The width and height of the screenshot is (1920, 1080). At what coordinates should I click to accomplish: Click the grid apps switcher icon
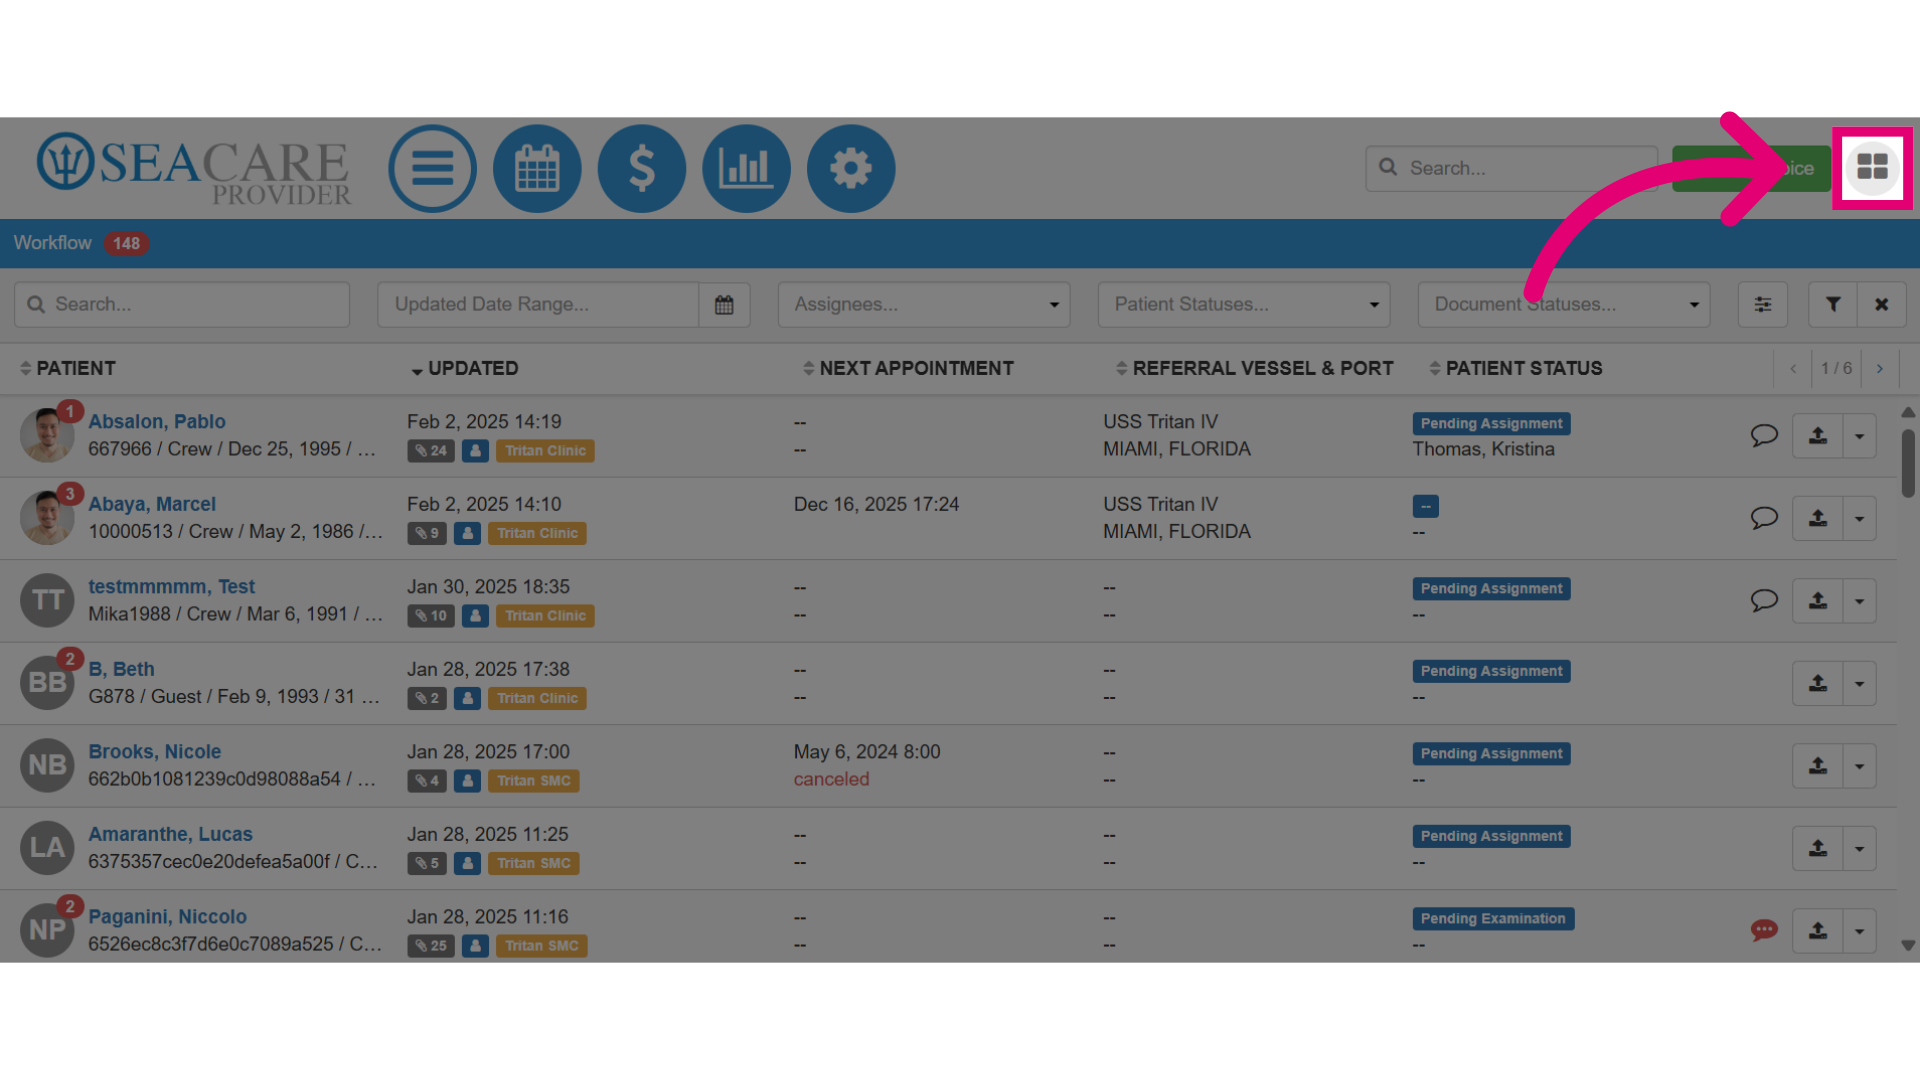(1872, 167)
